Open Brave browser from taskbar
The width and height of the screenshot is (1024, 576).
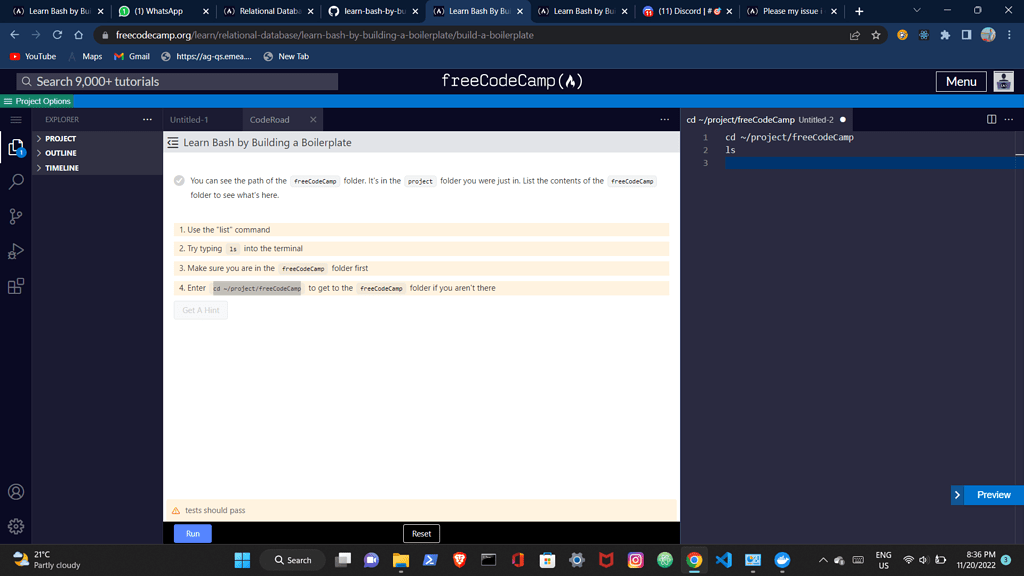pos(459,560)
